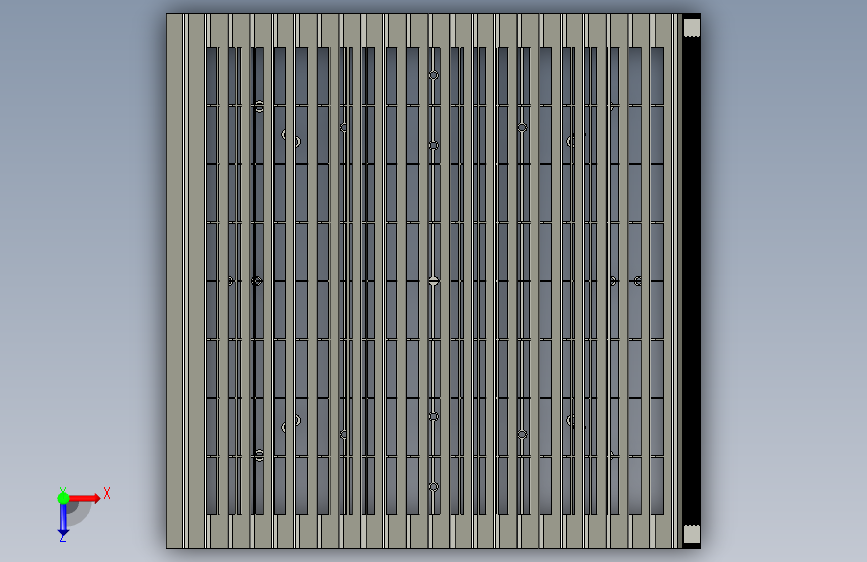This screenshot has height=562, width=867.
Task: Click the green Y axis dot of triad
Action: [x=63, y=498]
